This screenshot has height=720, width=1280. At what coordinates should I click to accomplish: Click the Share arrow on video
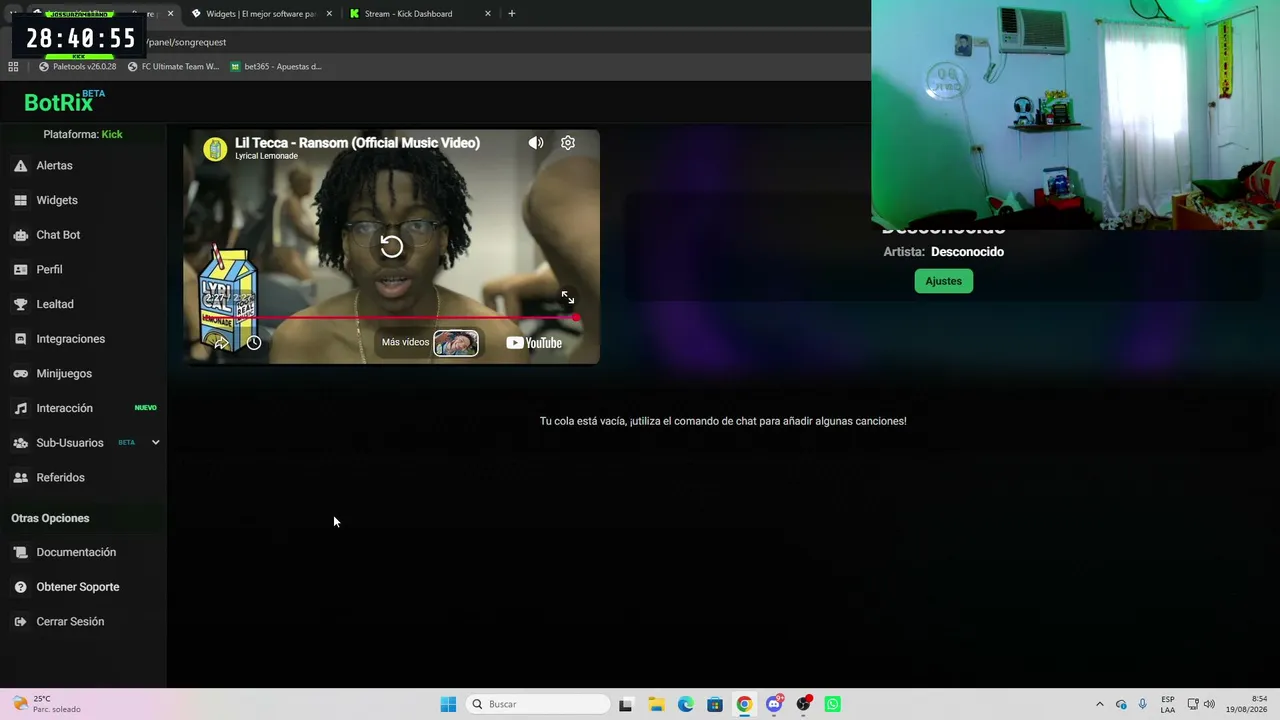pos(221,342)
